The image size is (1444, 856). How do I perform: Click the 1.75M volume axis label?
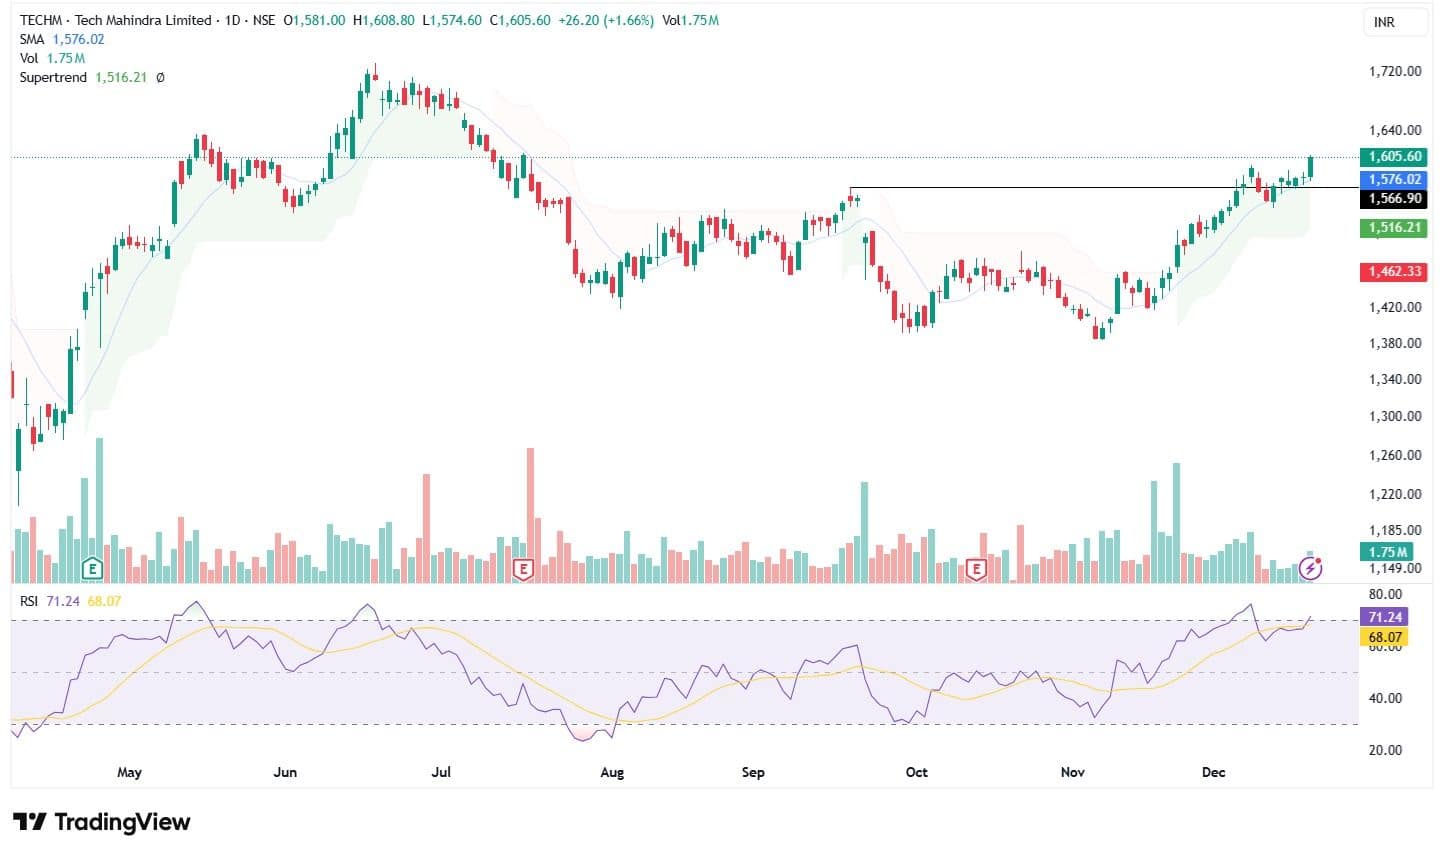tap(1387, 552)
